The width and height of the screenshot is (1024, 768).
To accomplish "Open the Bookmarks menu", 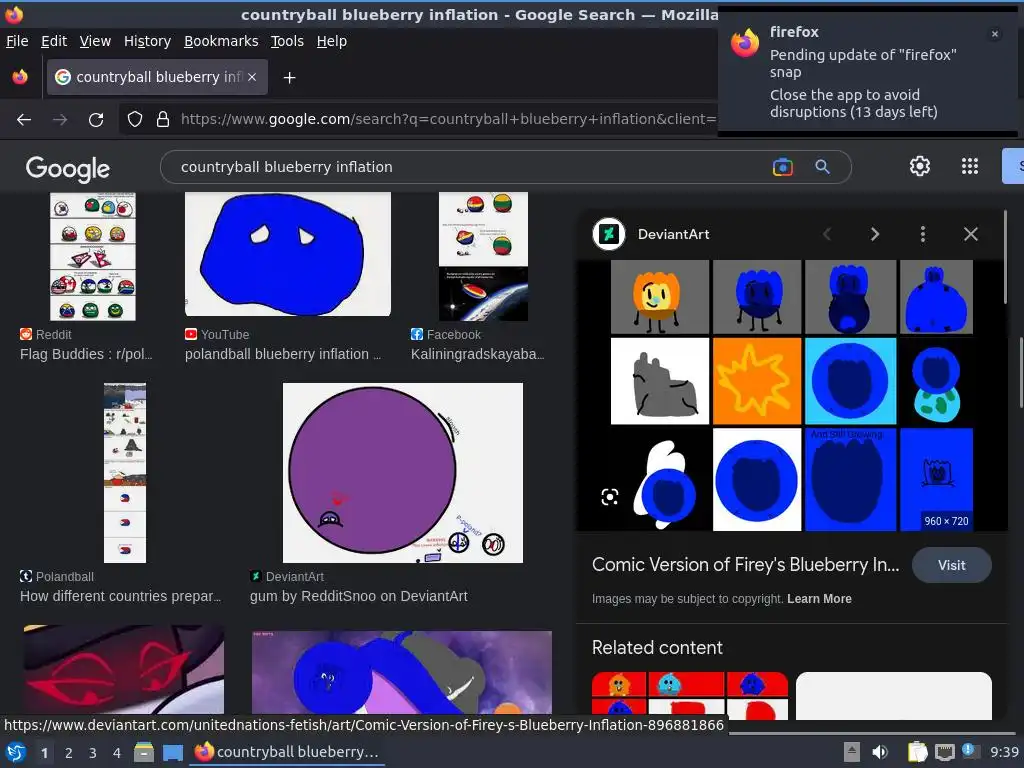I will 221,41.
